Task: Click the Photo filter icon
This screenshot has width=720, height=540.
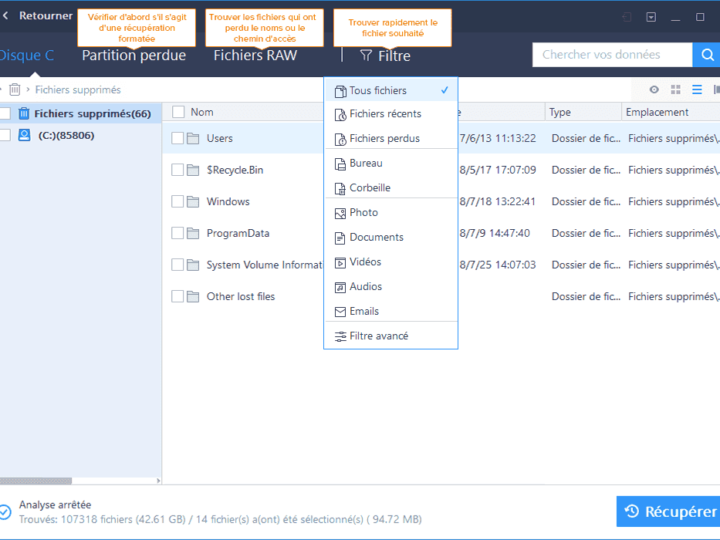Action: 340,213
